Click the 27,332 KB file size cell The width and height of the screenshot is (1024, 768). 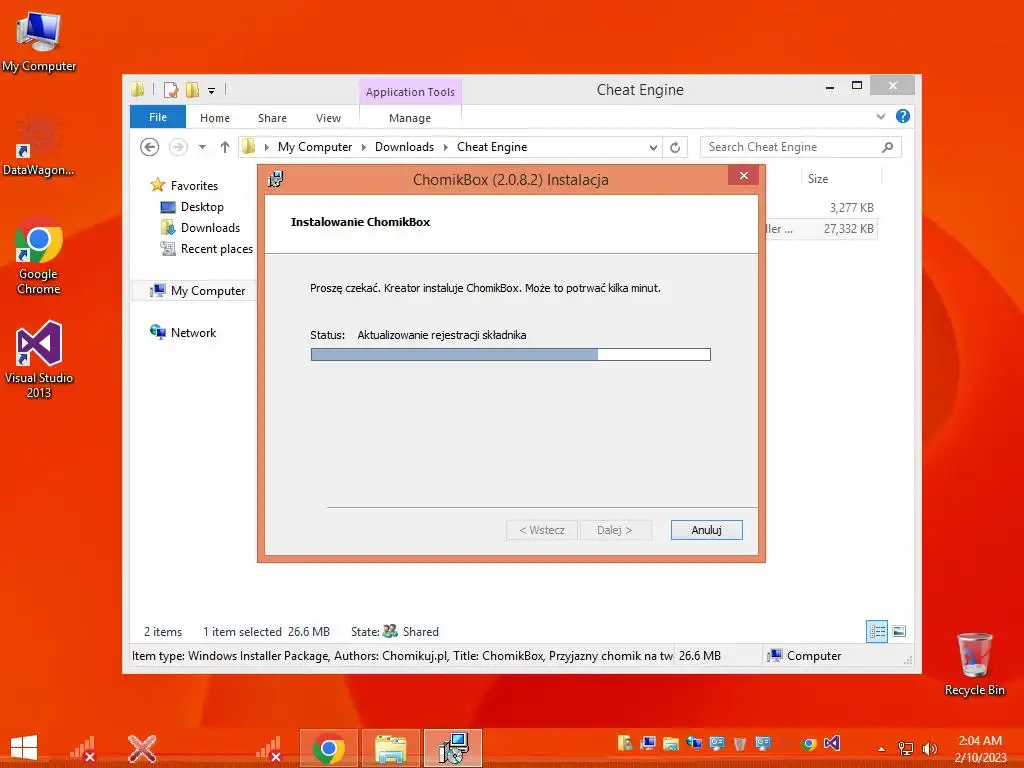848,229
